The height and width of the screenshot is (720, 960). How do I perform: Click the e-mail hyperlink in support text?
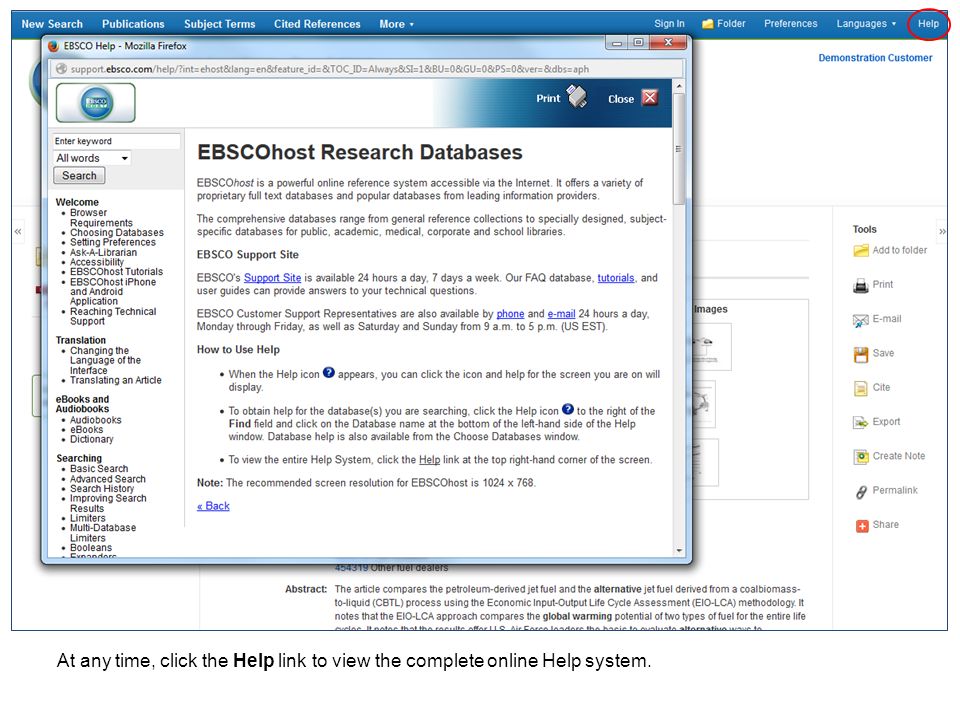point(561,314)
